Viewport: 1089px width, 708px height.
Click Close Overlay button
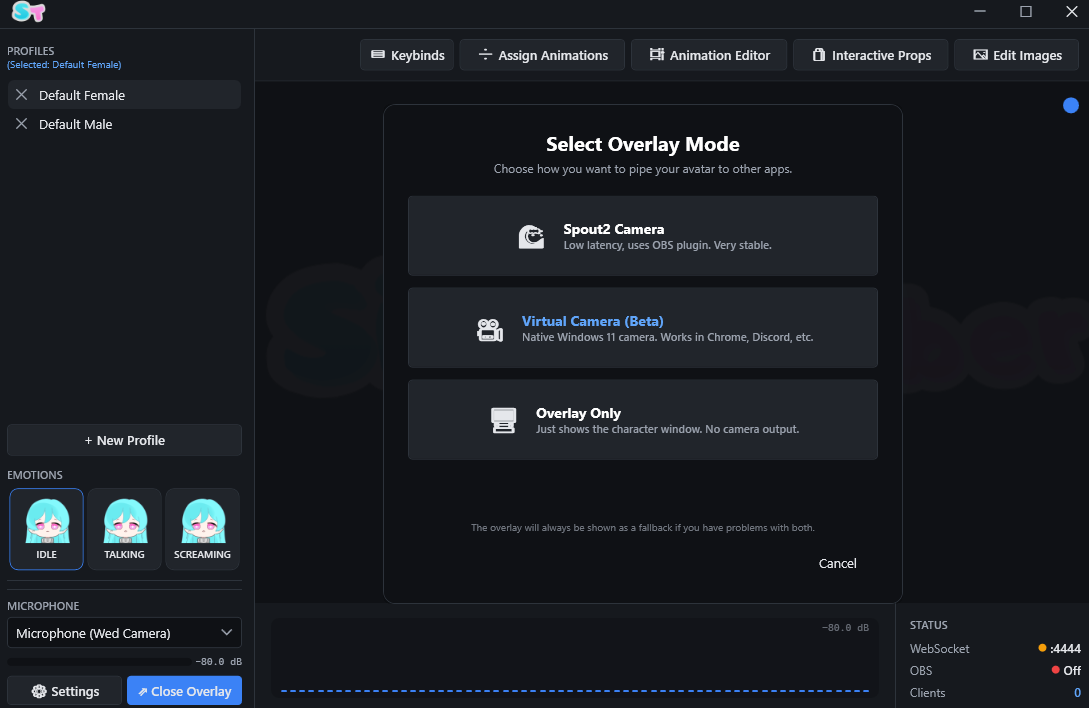(x=185, y=691)
